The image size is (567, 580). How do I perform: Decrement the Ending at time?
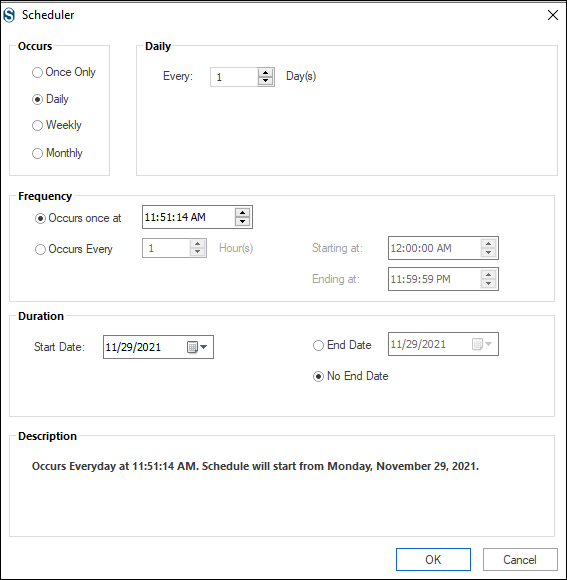pyautogui.click(x=488, y=283)
